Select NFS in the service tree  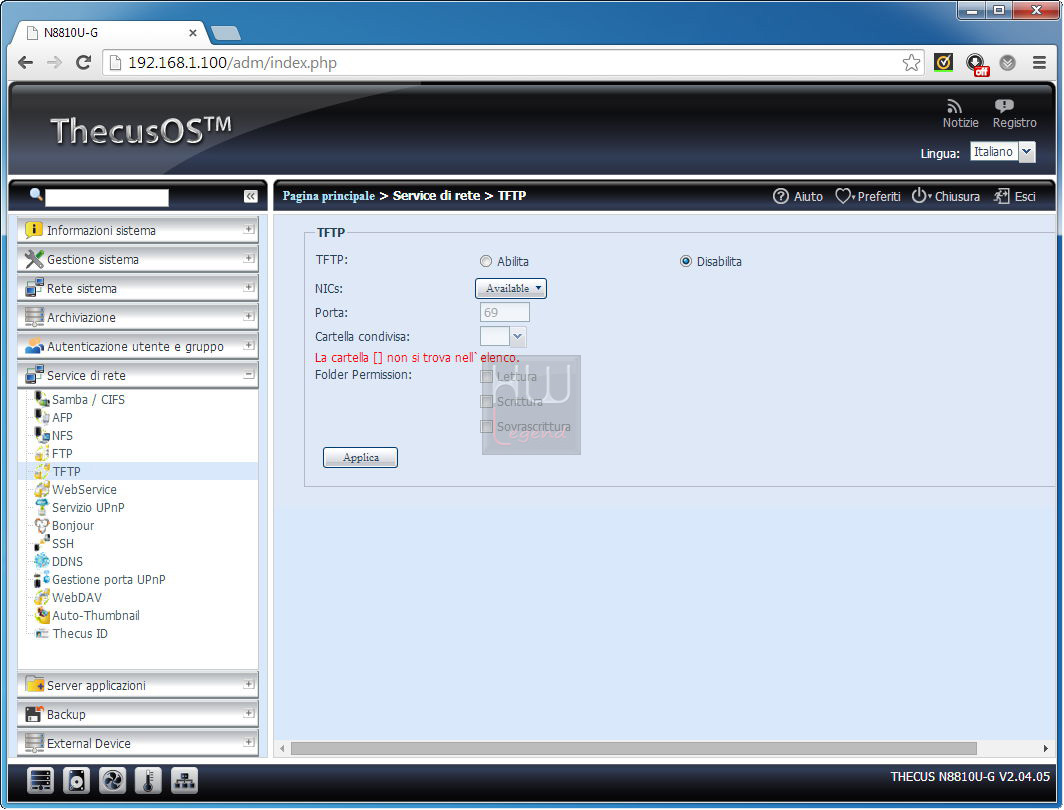click(x=62, y=436)
